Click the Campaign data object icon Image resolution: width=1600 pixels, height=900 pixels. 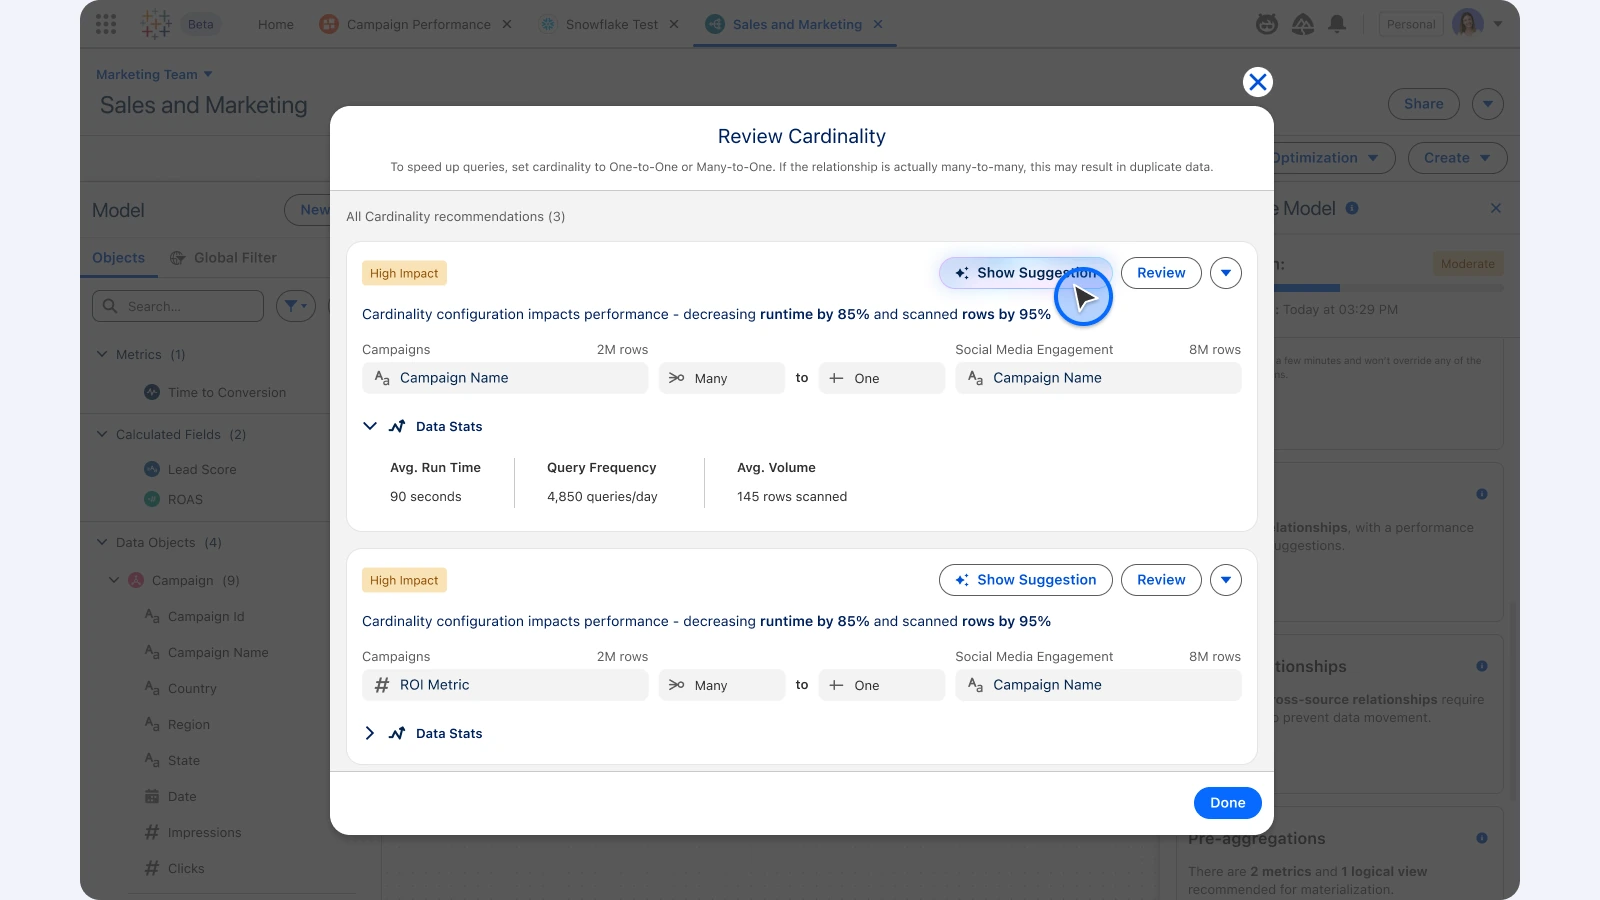point(136,580)
